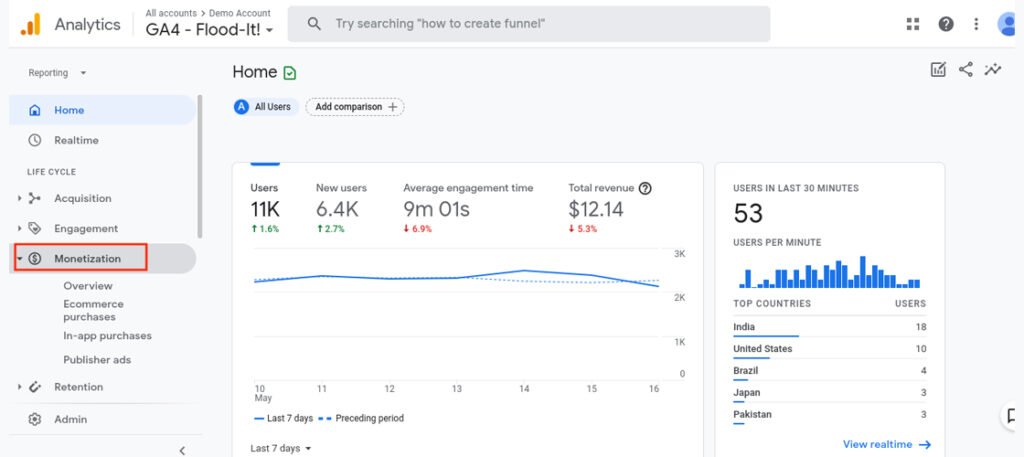Click the Total revenue info icon
This screenshot has height=457, width=1024.
tap(645, 188)
